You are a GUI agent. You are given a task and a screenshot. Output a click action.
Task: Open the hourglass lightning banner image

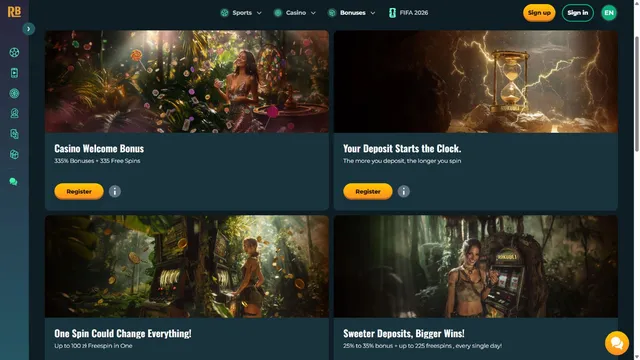pos(476,82)
